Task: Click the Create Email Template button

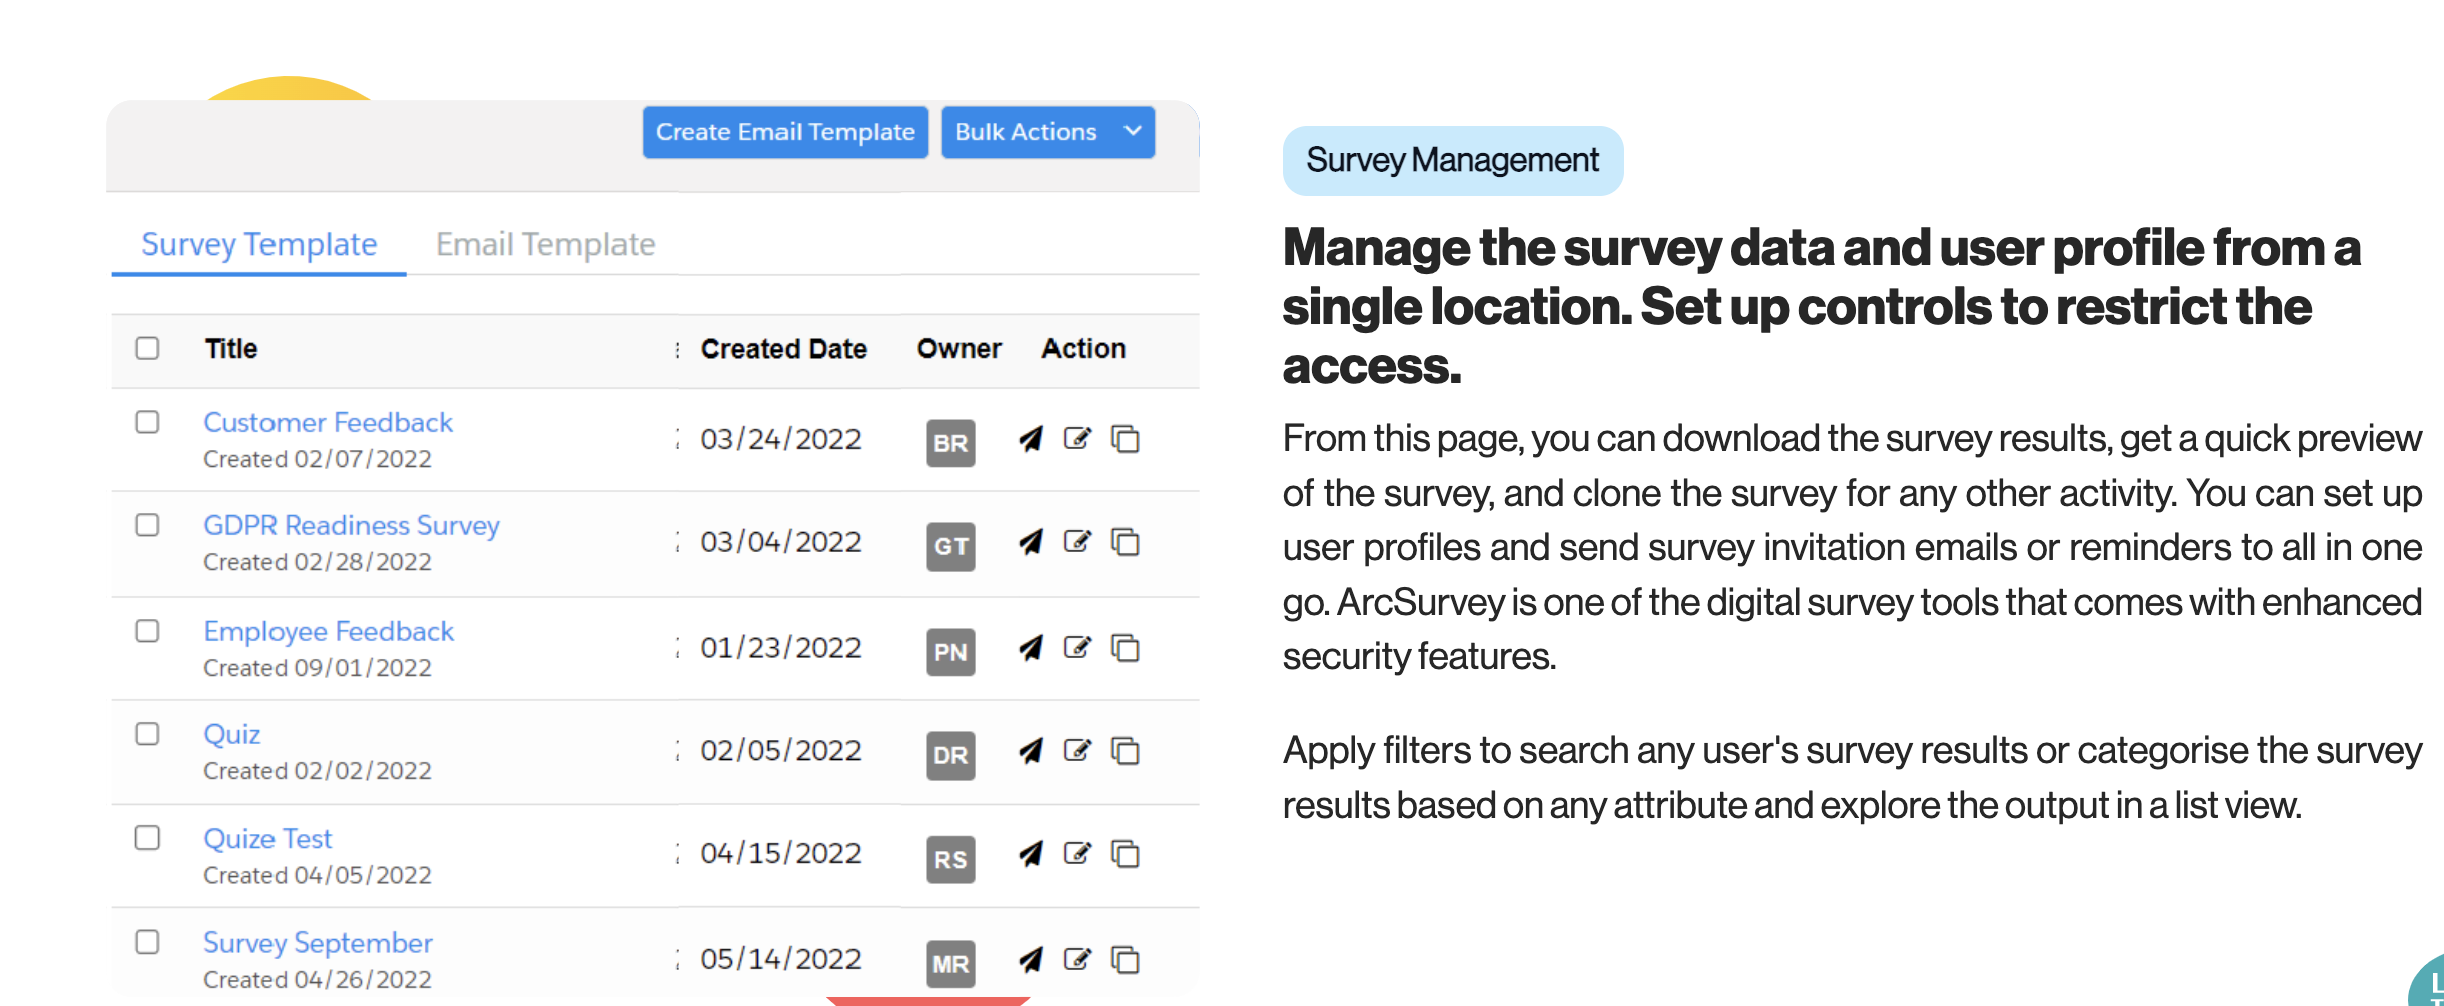Action: click(x=785, y=132)
